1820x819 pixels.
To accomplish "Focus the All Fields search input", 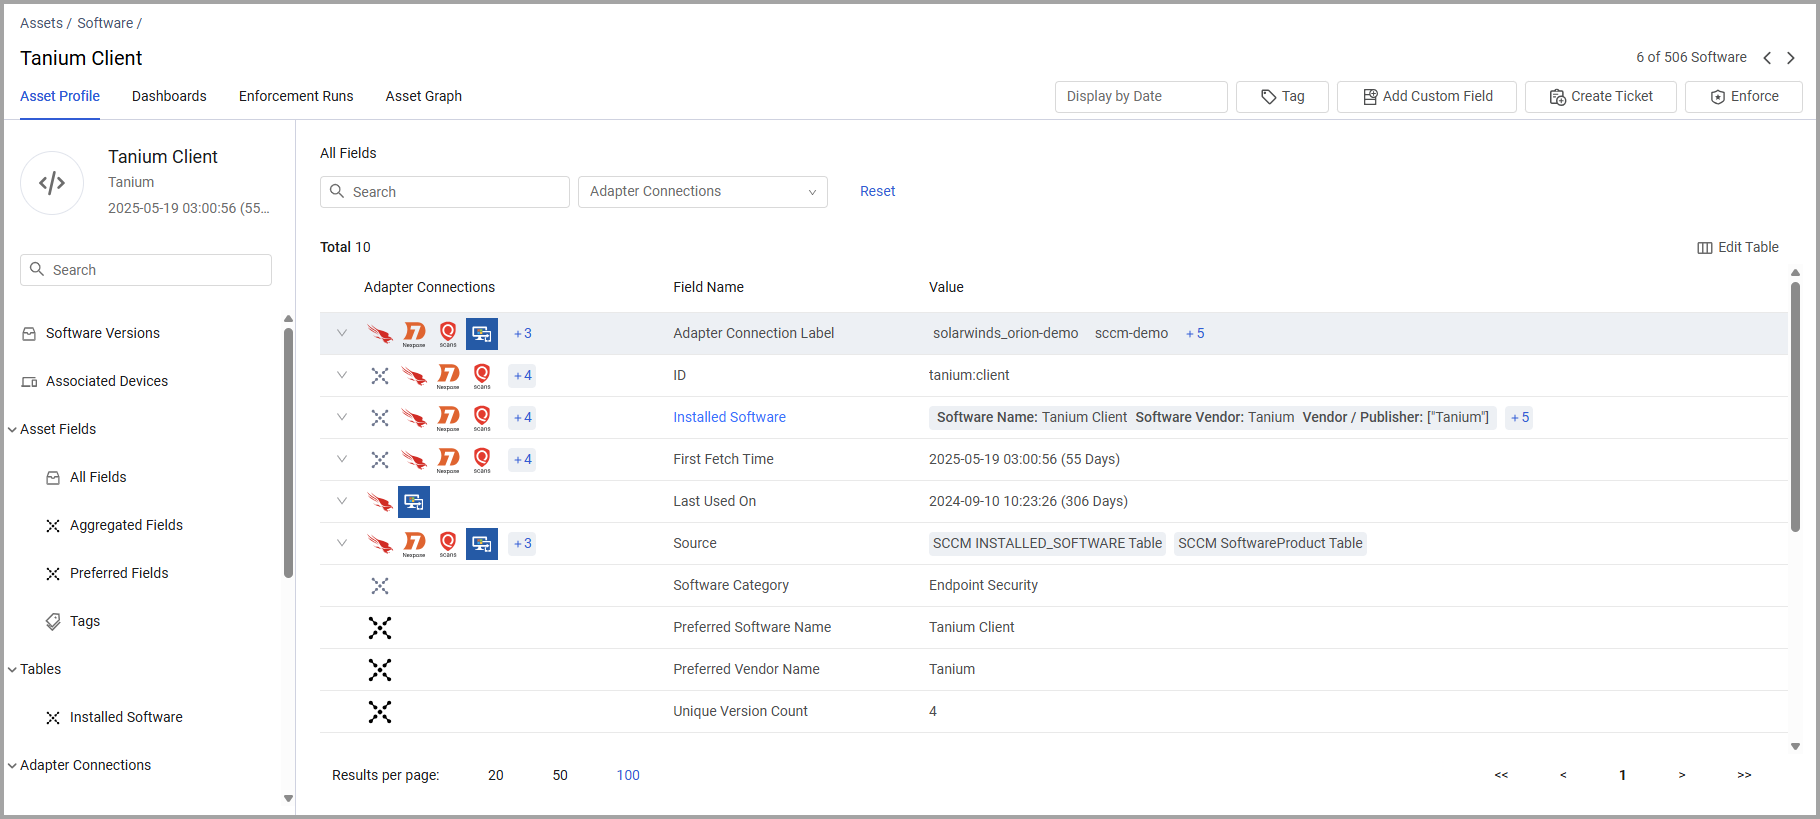I will point(445,192).
